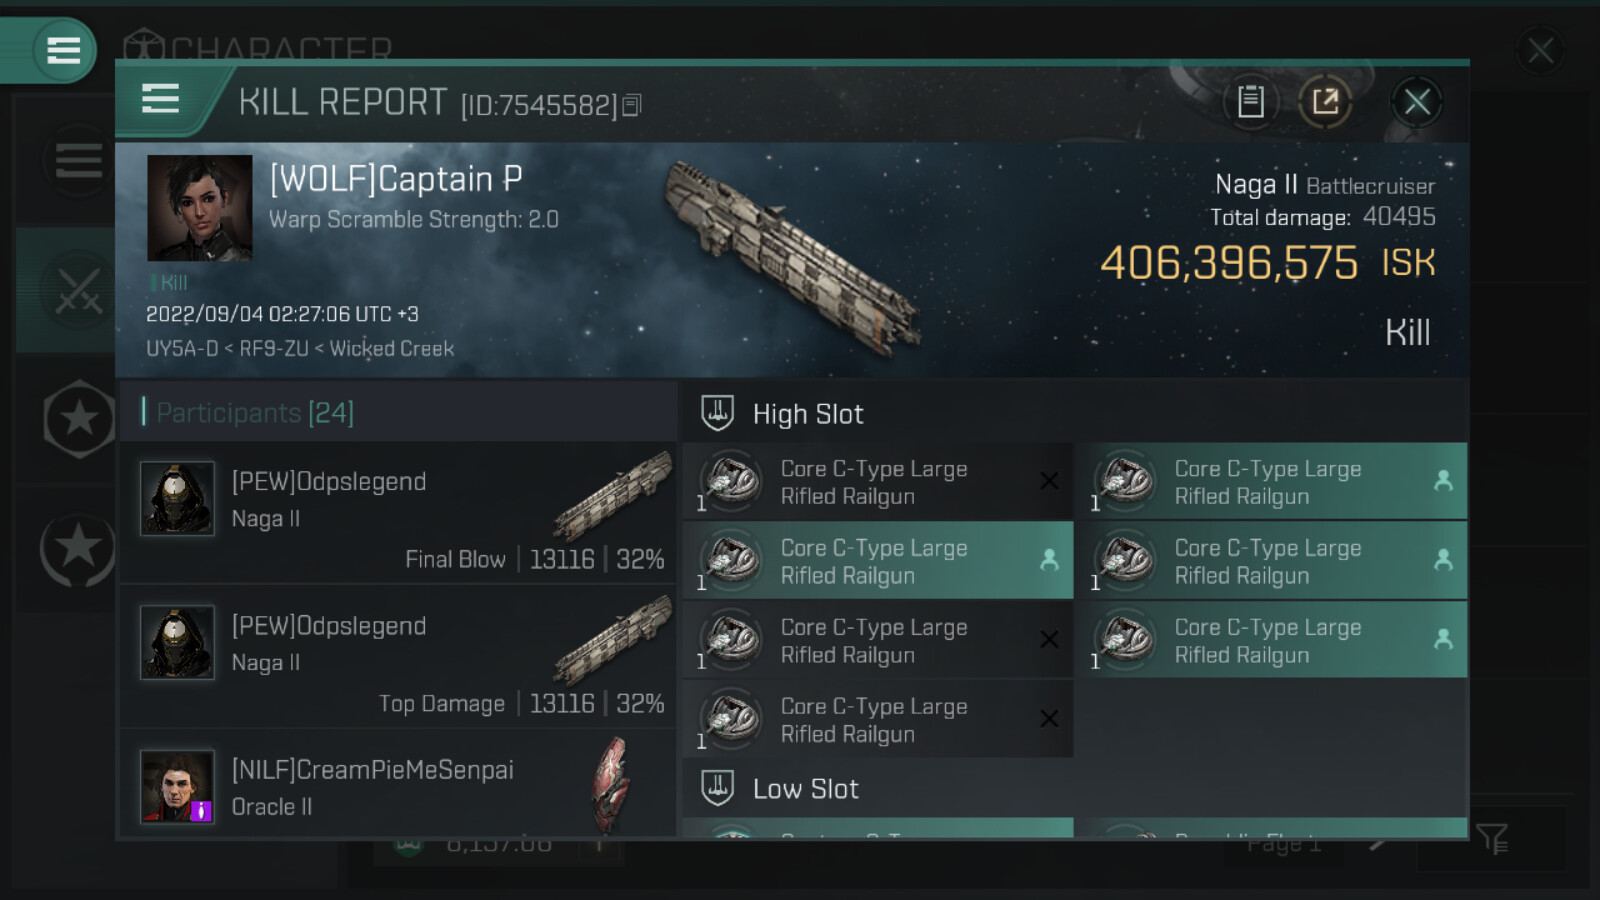Tap Captain P's character portrait
The width and height of the screenshot is (1600, 900).
200,208
